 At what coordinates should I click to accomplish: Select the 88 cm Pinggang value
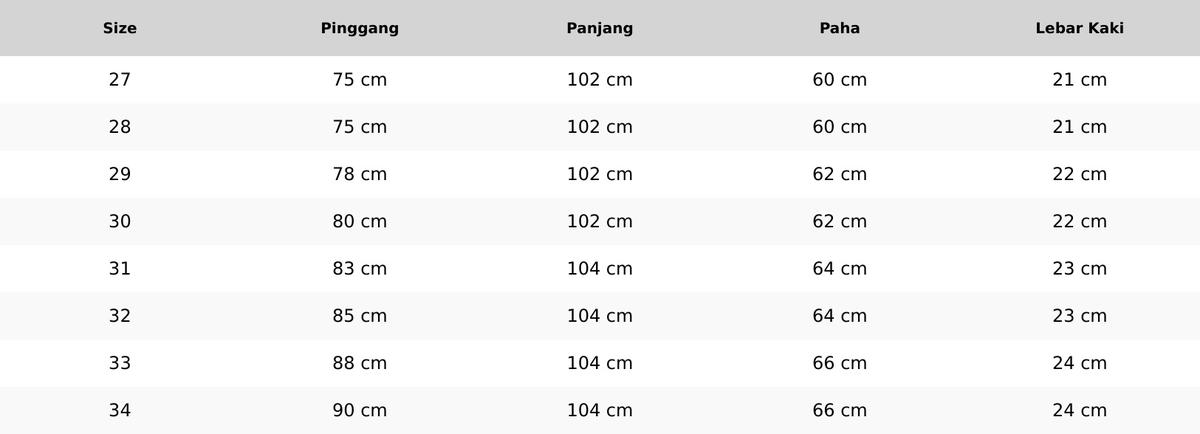tap(360, 363)
